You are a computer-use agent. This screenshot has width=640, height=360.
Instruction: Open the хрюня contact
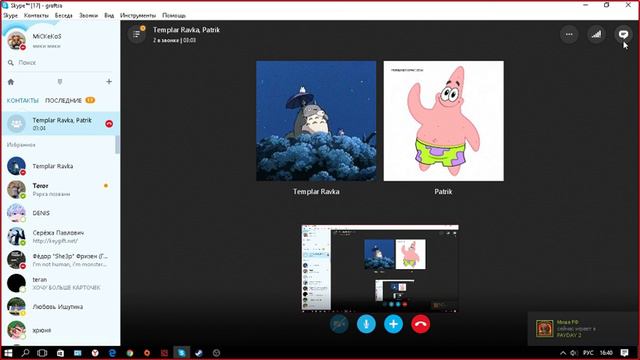coord(60,330)
